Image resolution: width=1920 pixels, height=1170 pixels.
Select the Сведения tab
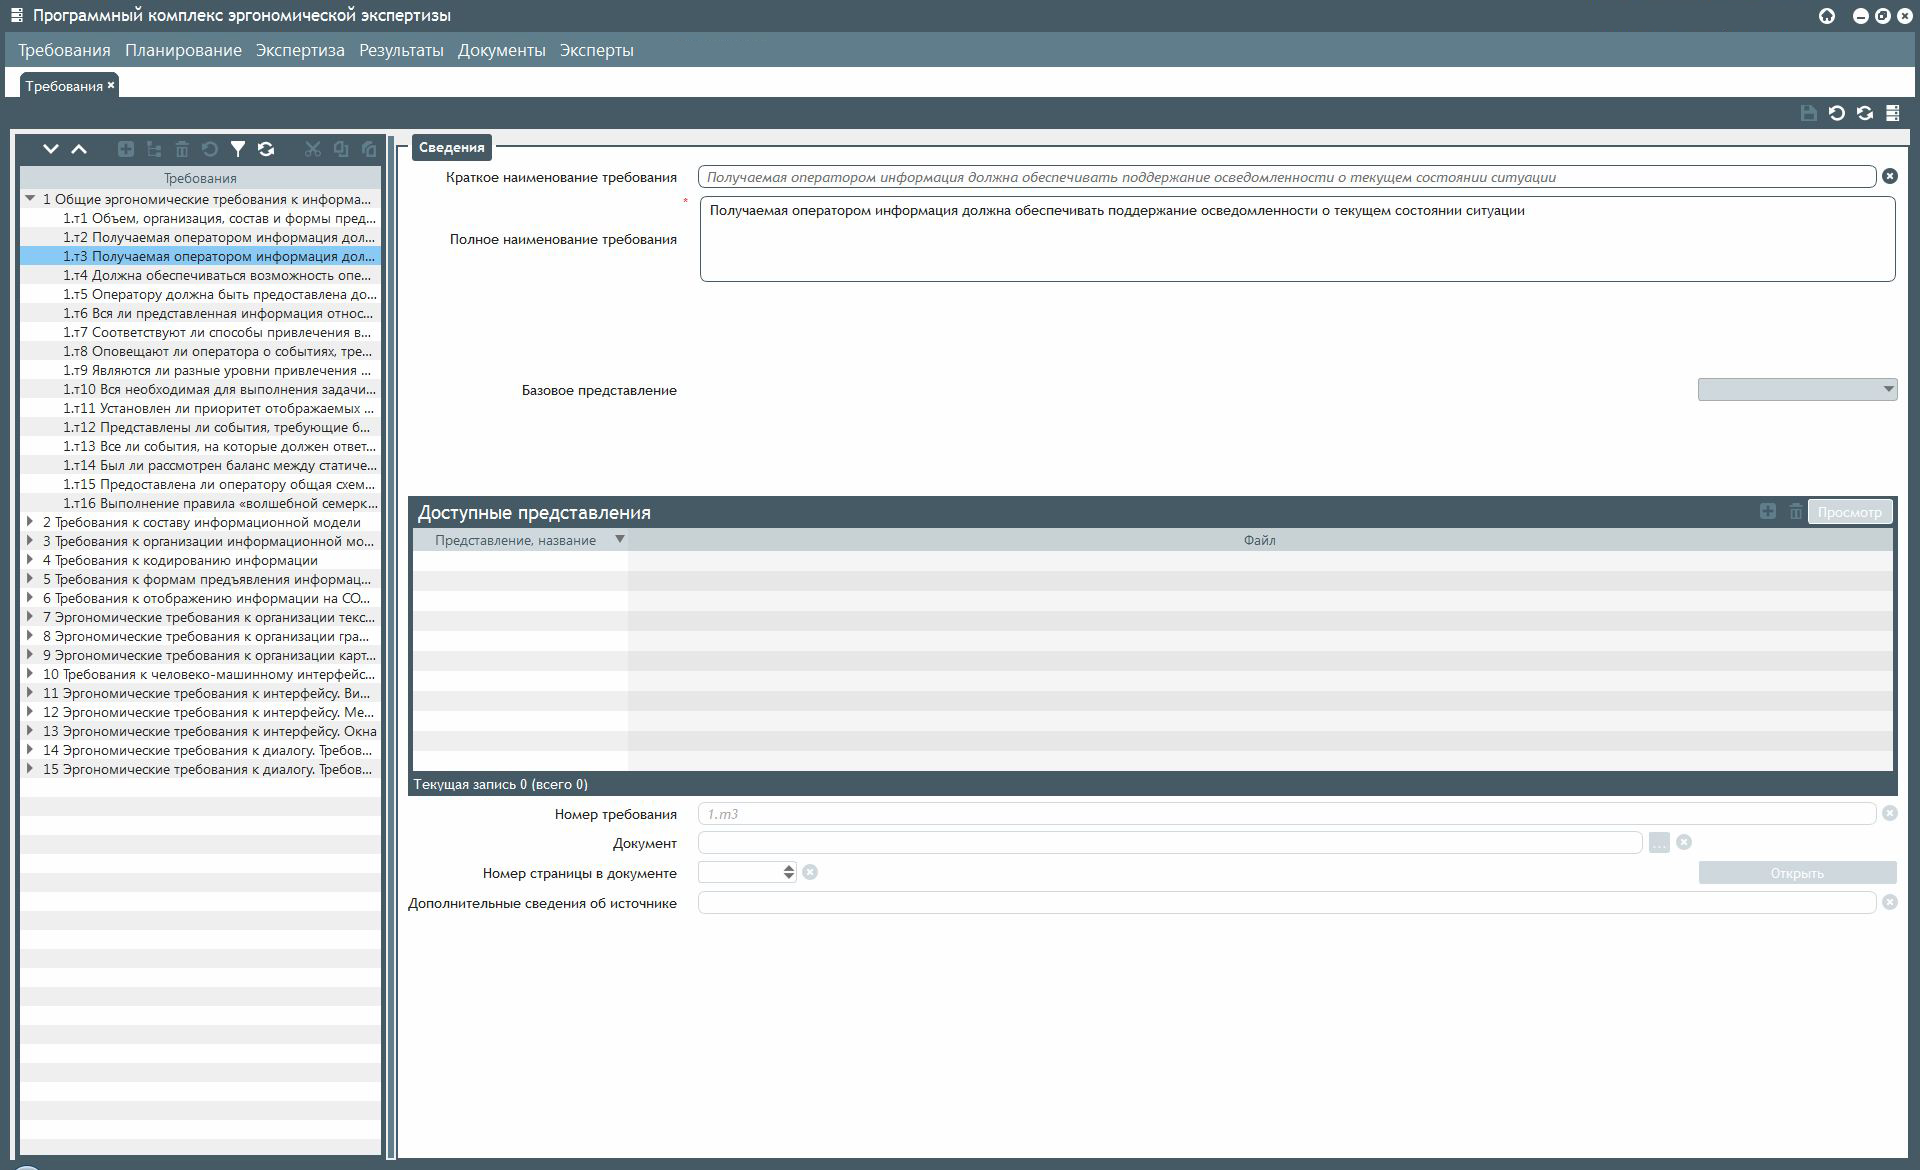pyautogui.click(x=451, y=147)
